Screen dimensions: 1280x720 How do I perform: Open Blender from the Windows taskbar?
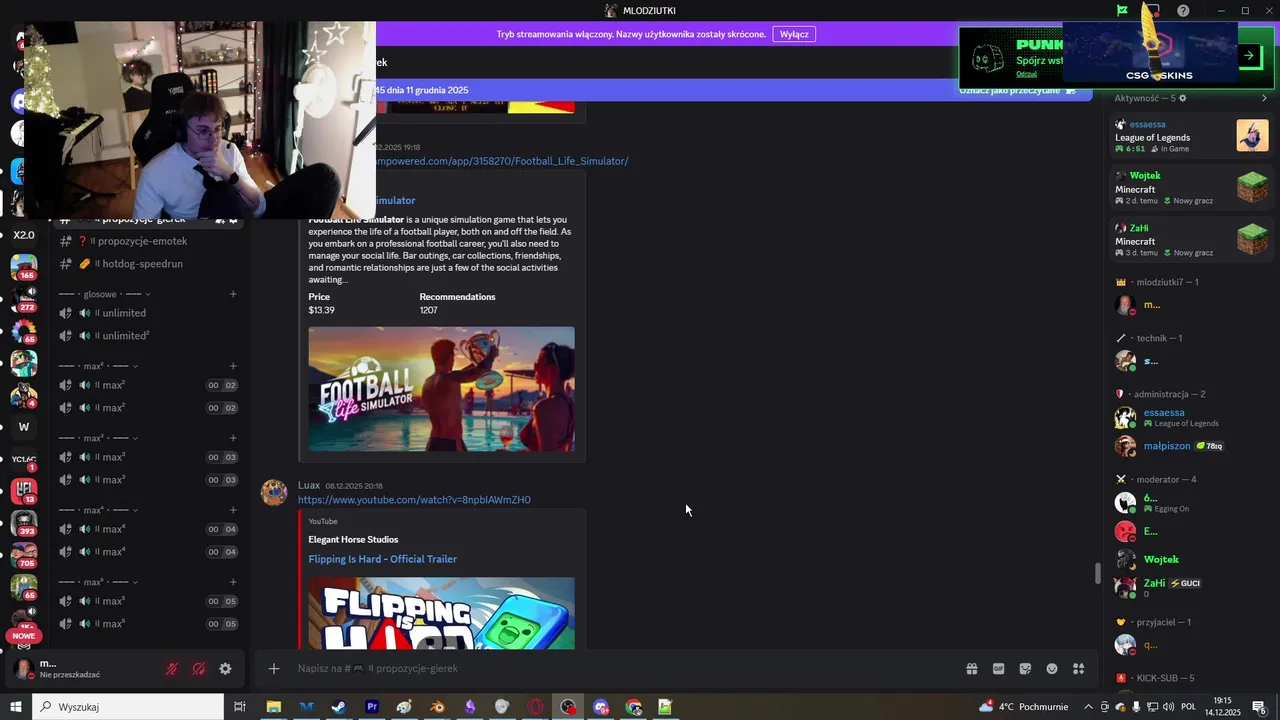[x=437, y=707]
